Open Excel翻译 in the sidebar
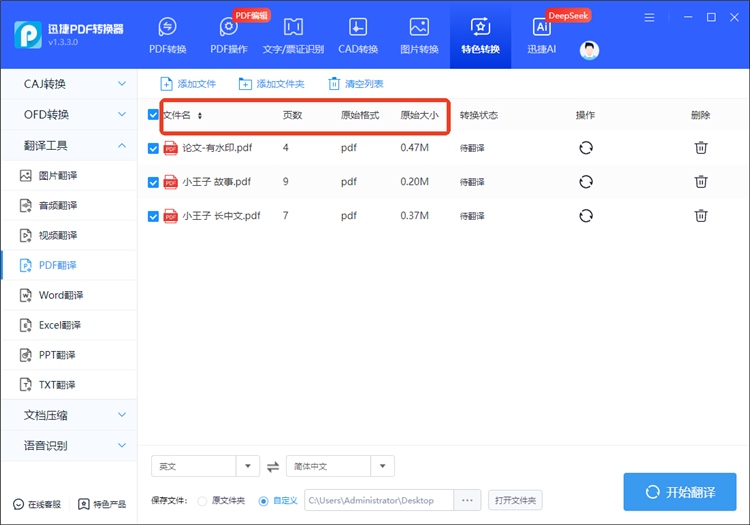This screenshot has height=525, width=750. (x=69, y=325)
